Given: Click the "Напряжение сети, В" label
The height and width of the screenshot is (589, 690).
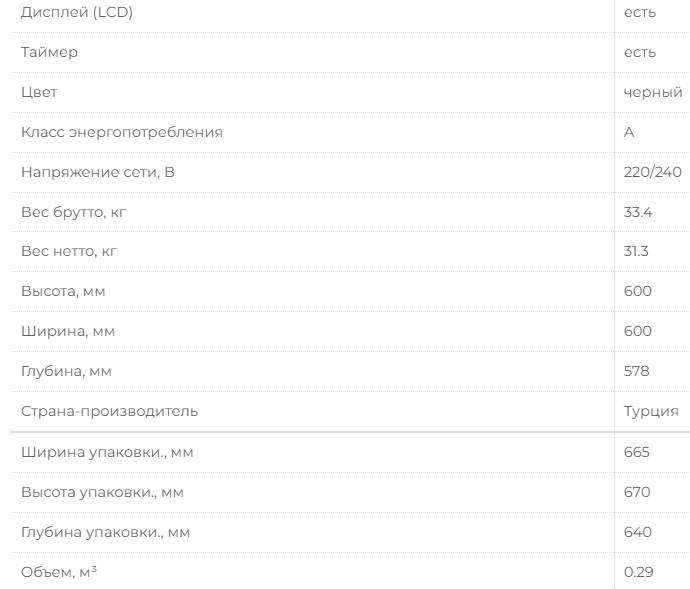Looking at the screenshot, I should (x=98, y=172).
